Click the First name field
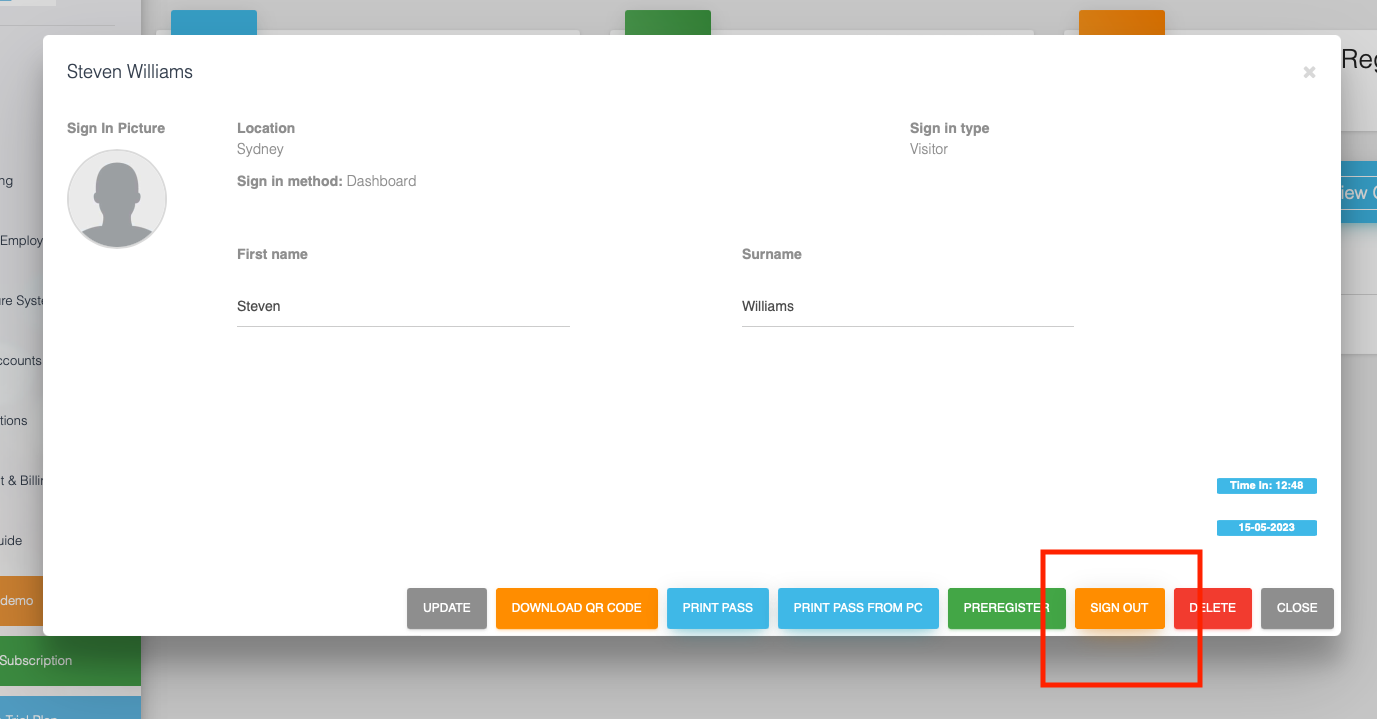This screenshot has height=719, width=1377. [402, 307]
